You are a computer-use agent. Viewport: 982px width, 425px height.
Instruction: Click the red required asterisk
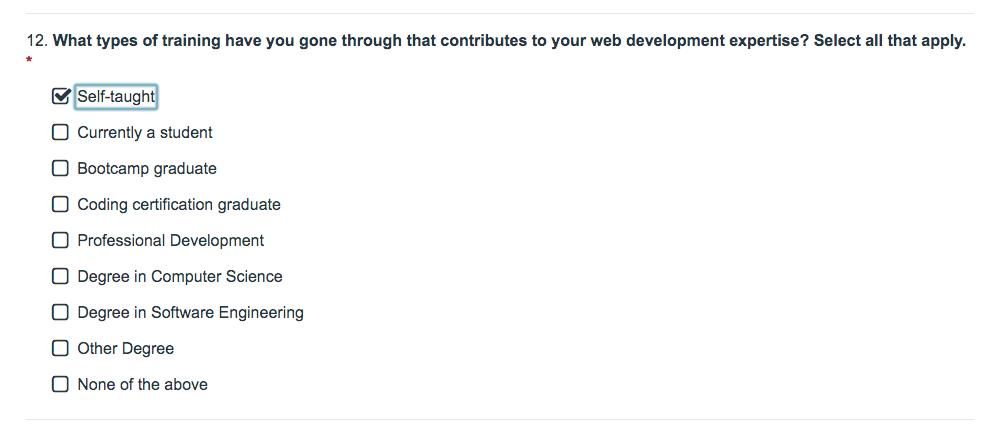[29, 61]
